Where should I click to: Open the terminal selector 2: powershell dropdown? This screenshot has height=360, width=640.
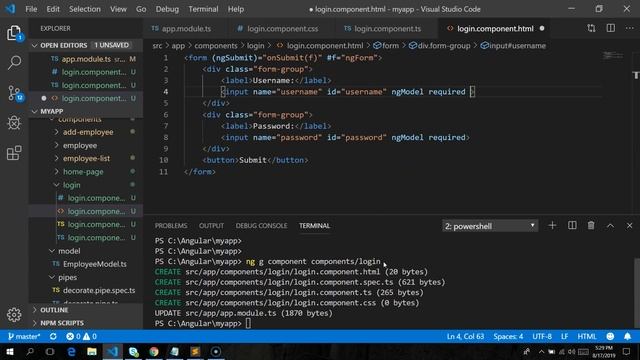490,226
